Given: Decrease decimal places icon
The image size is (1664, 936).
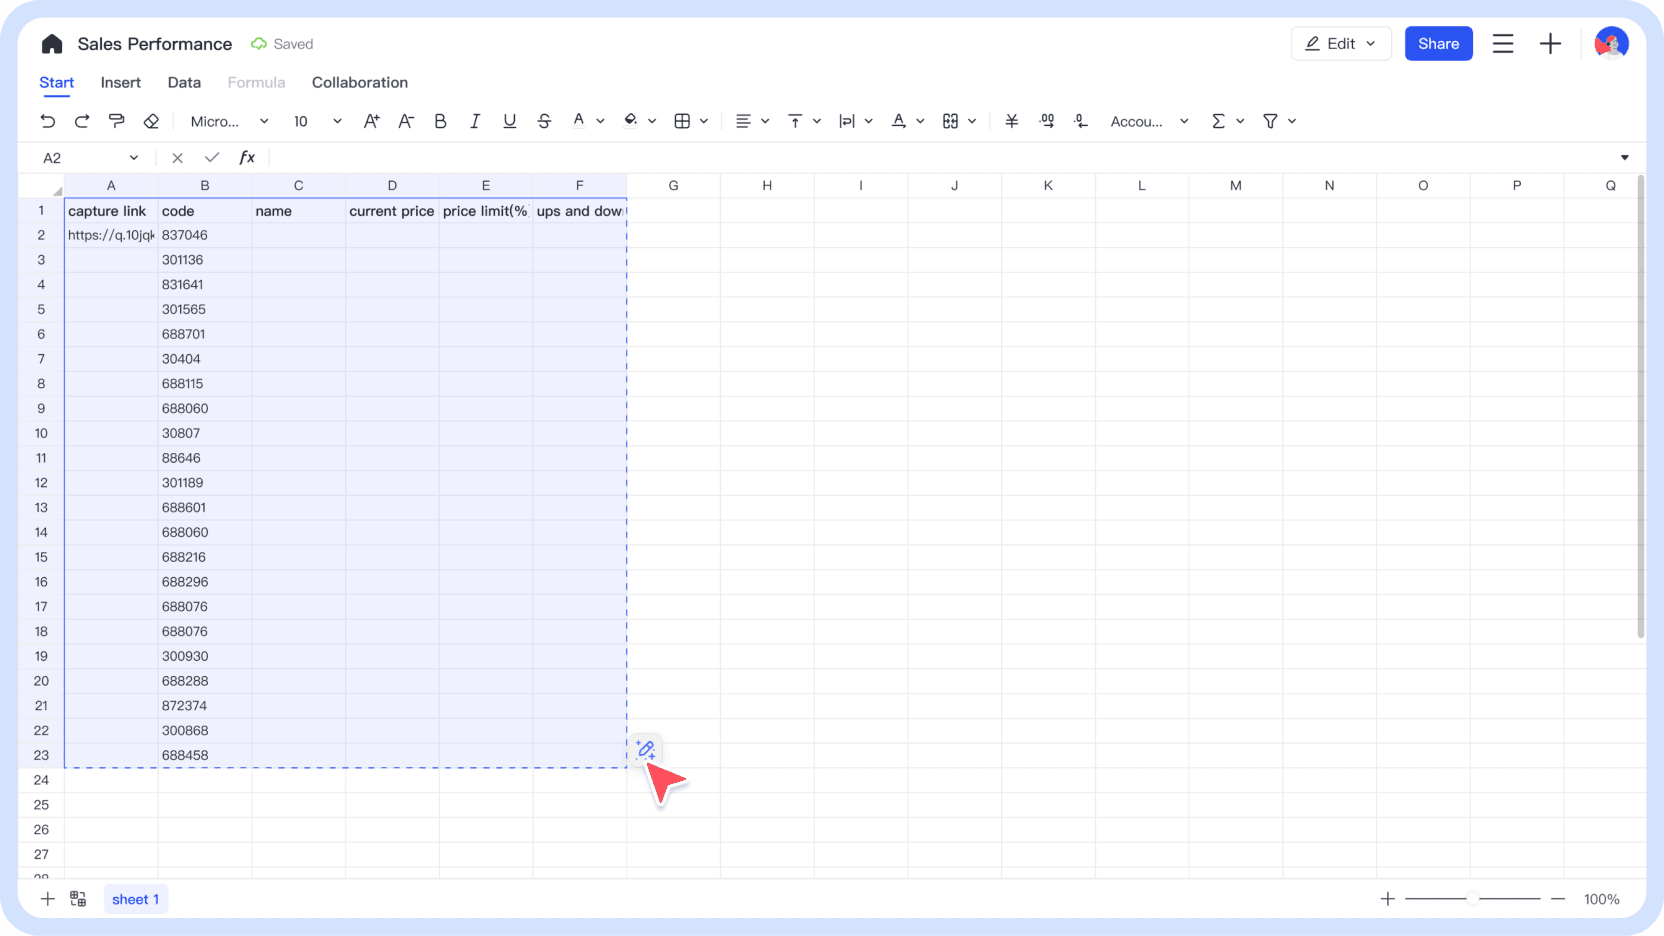Looking at the screenshot, I should pyautogui.click(x=1081, y=121).
